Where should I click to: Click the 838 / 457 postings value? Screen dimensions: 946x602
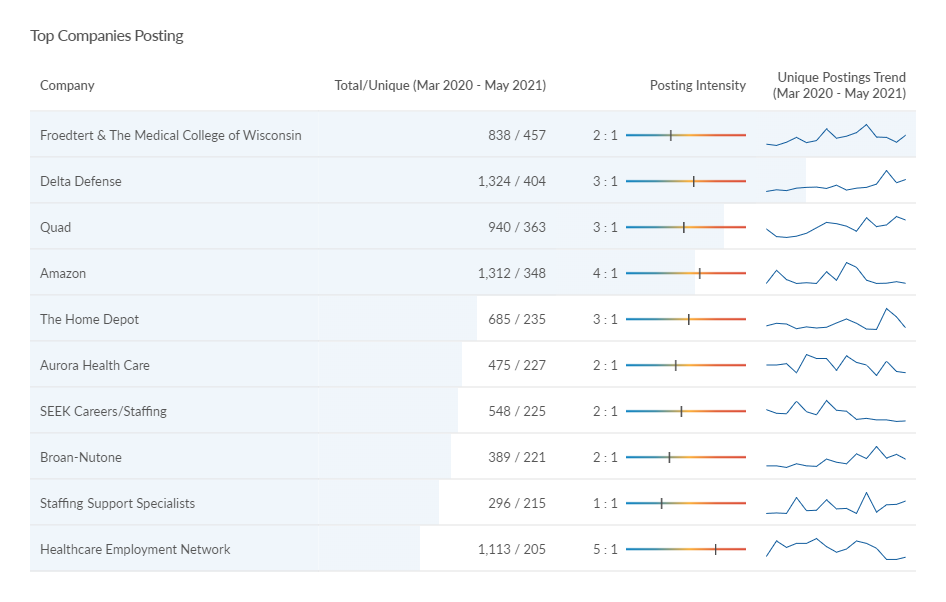pos(517,135)
